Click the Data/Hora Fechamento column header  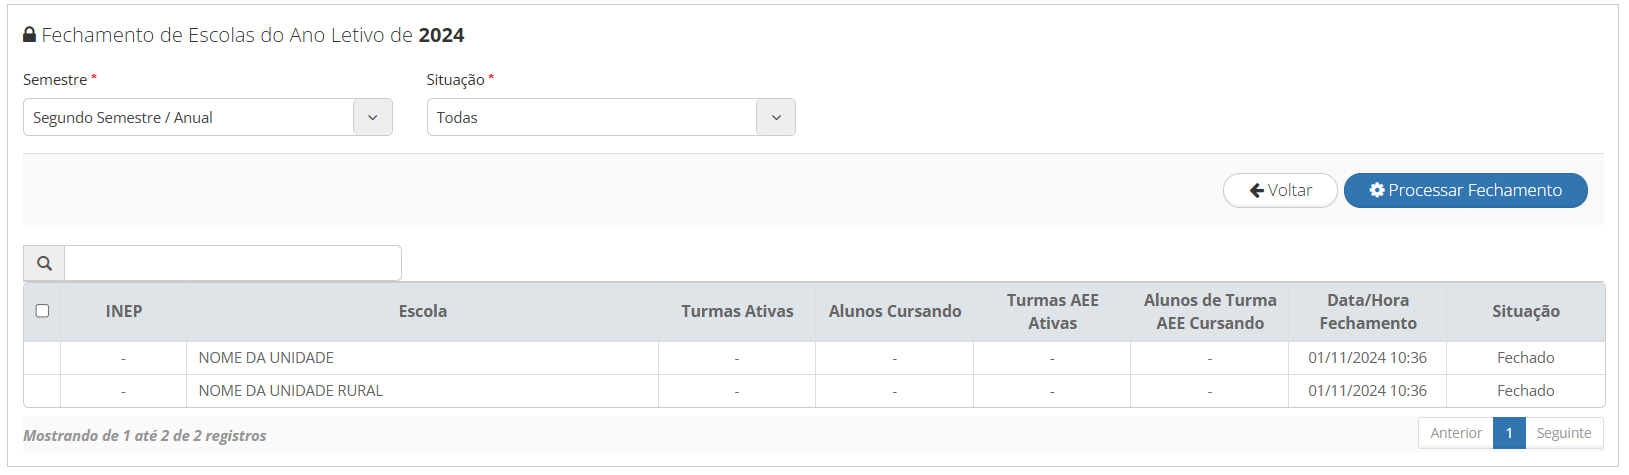tap(1367, 311)
